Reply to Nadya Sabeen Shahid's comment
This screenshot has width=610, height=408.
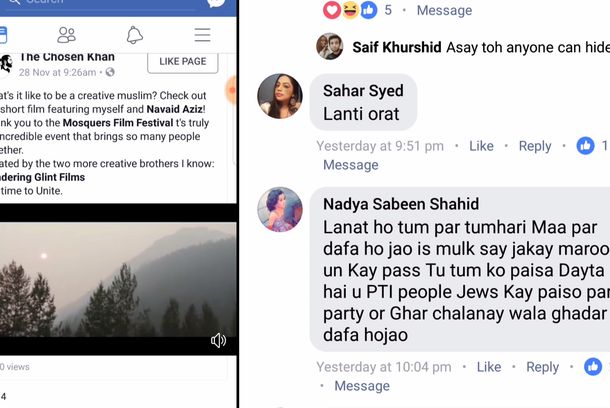click(x=543, y=367)
